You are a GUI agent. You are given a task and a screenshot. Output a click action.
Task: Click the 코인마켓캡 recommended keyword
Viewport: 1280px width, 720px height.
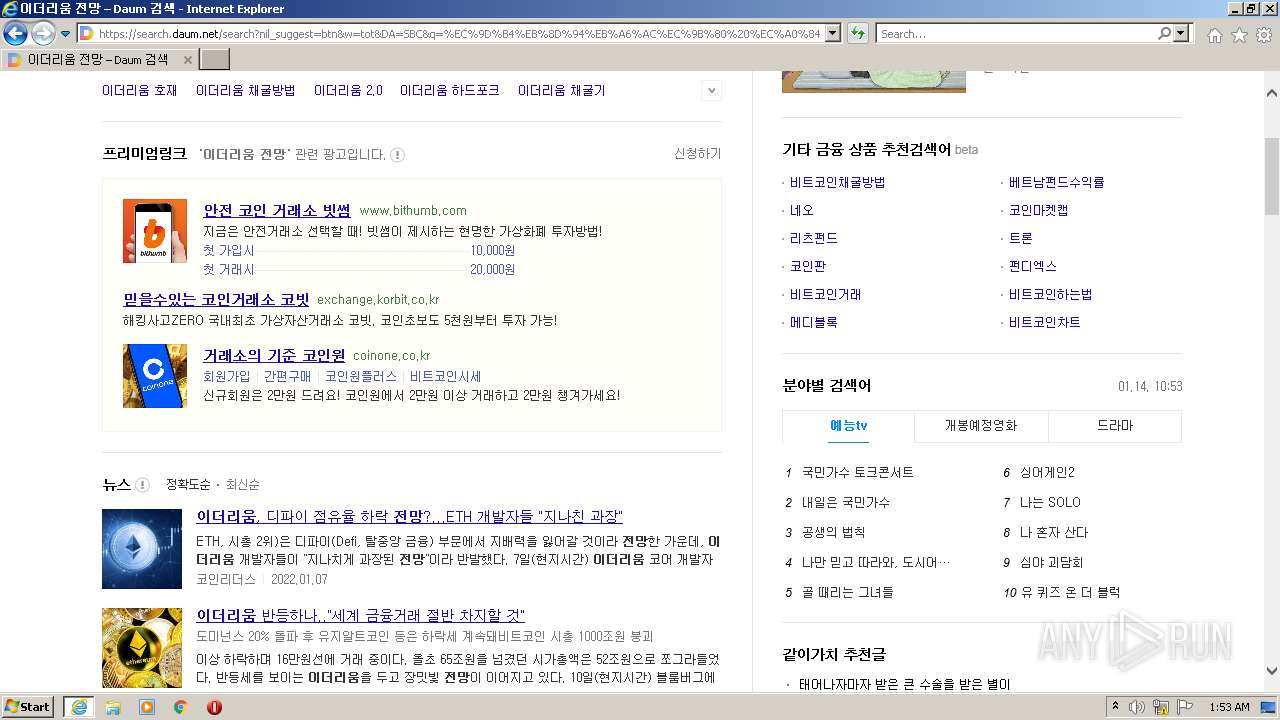pyautogui.click(x=1038, y=210)
